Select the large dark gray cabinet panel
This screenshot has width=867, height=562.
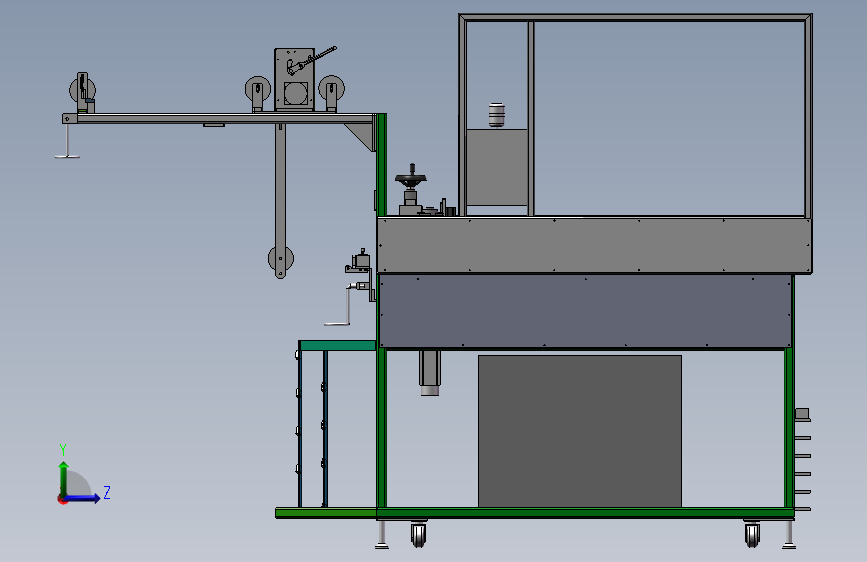(579, 431)
